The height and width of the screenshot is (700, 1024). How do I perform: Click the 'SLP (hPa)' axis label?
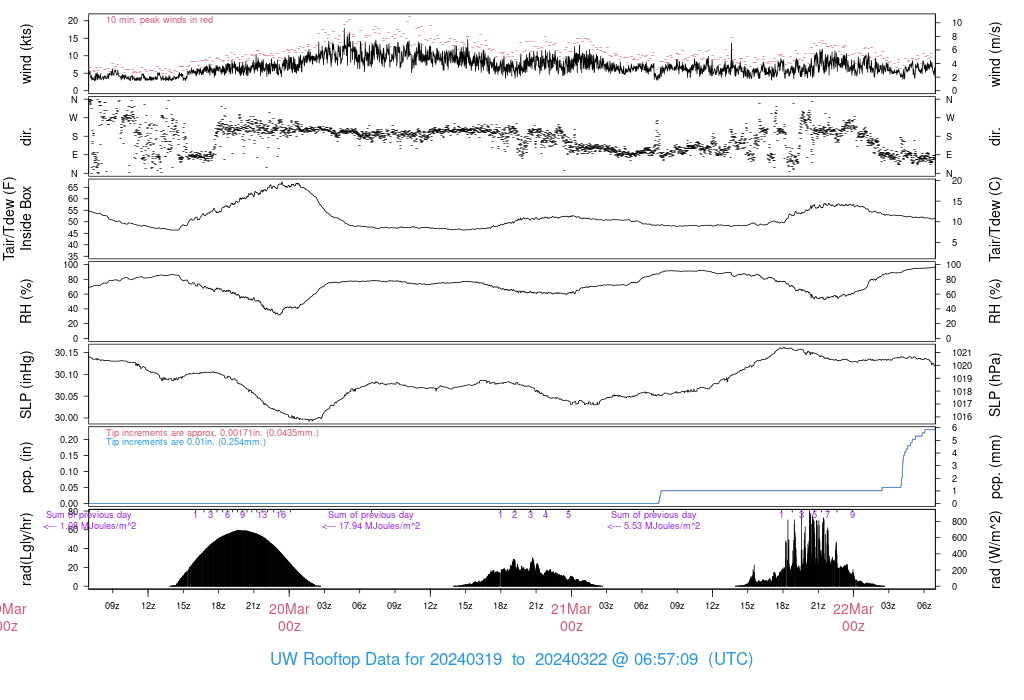pyautogui.click(x=995, y=385)
